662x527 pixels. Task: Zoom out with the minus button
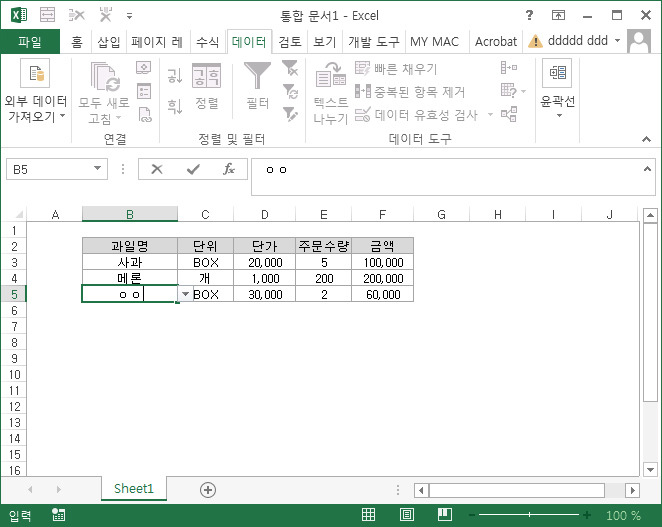(472, 515)
